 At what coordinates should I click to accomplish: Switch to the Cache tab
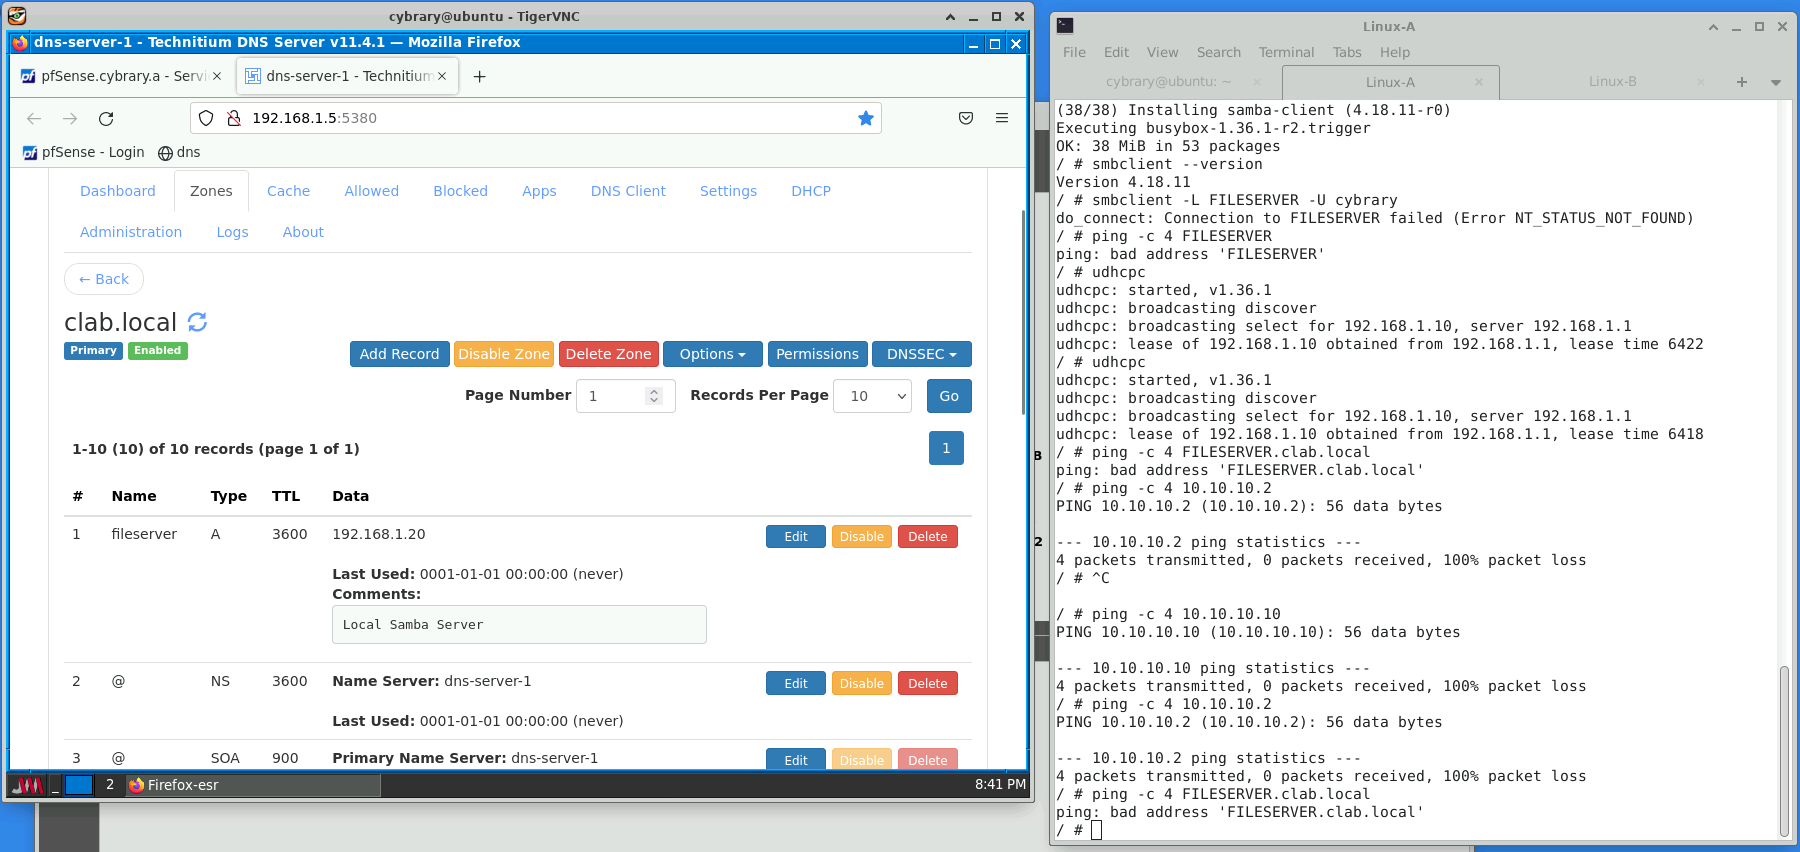(288, 191)
